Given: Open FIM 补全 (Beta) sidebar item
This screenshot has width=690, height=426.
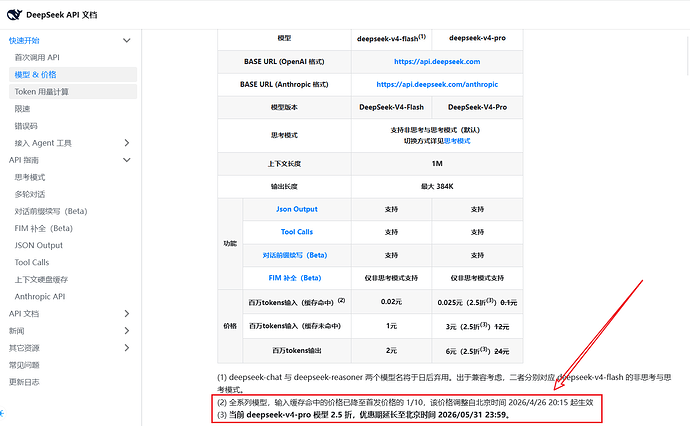Looking at the screenshot, I should tap(44, 228).
